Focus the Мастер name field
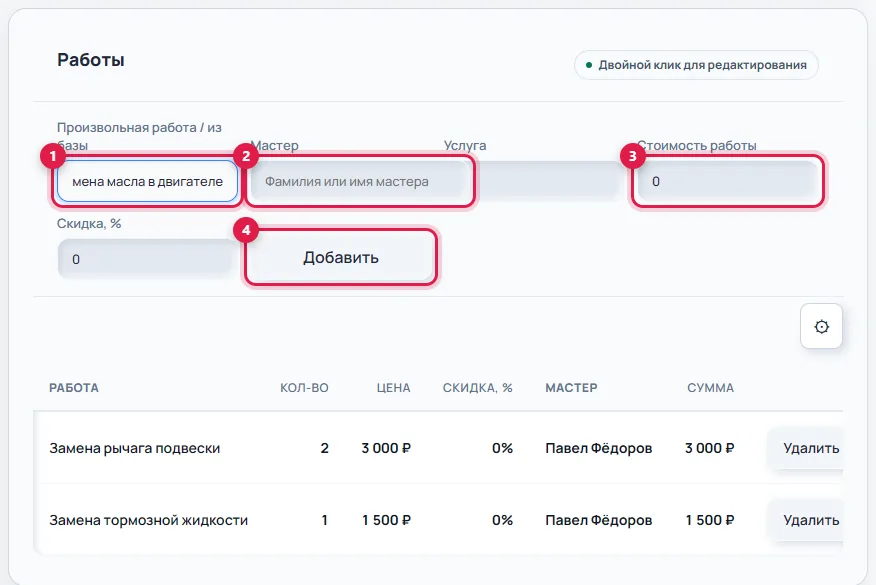This screenshot has height=585, width=876. pos(360,181)
